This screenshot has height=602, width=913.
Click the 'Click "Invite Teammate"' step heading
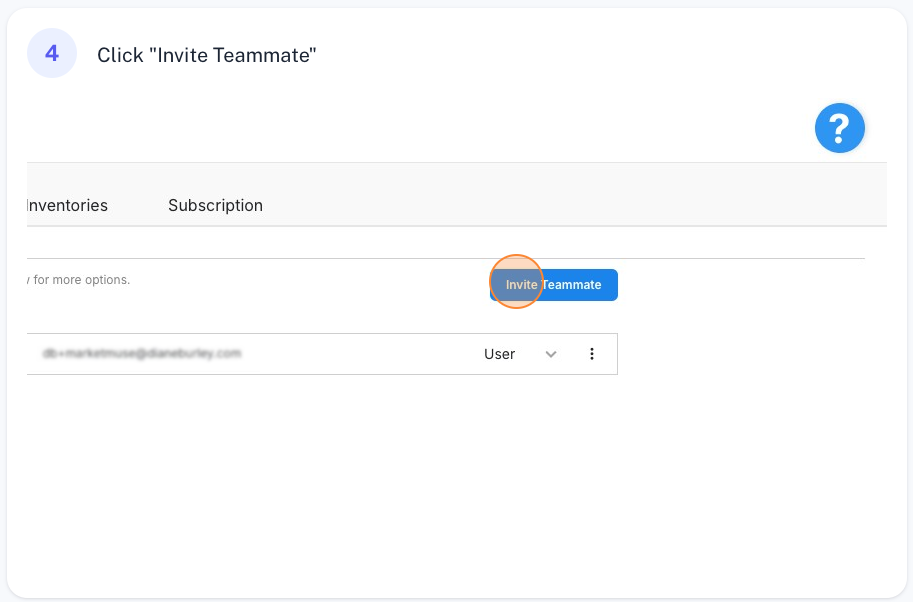click(207, 55)
